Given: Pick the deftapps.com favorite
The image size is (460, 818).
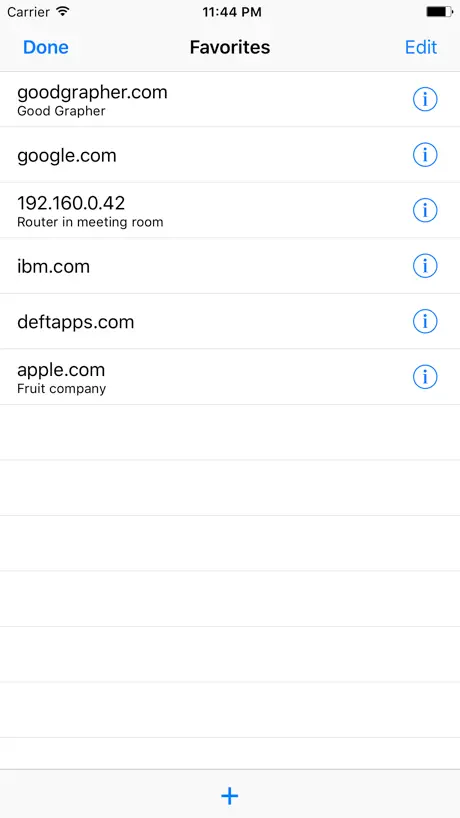Looking at the screenshot, I should point(230,321).
